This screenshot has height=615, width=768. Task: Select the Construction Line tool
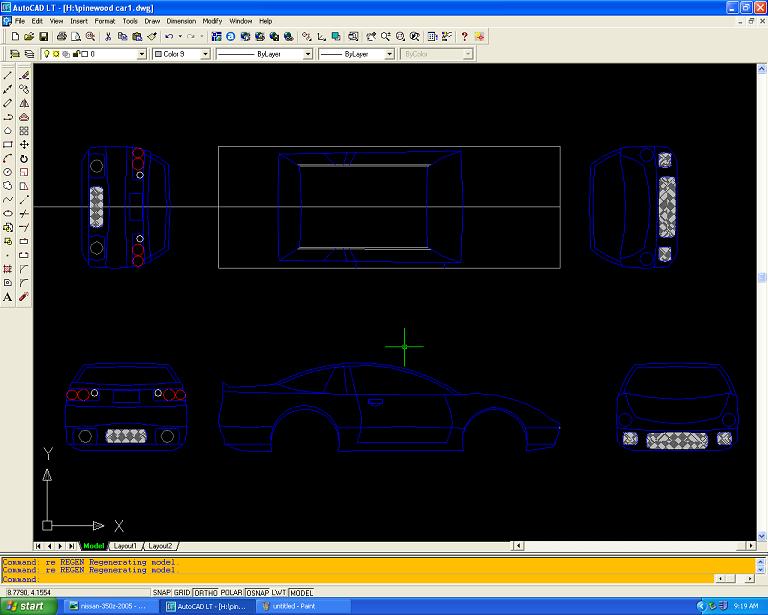pyautogui.click(x=8, y=90)
